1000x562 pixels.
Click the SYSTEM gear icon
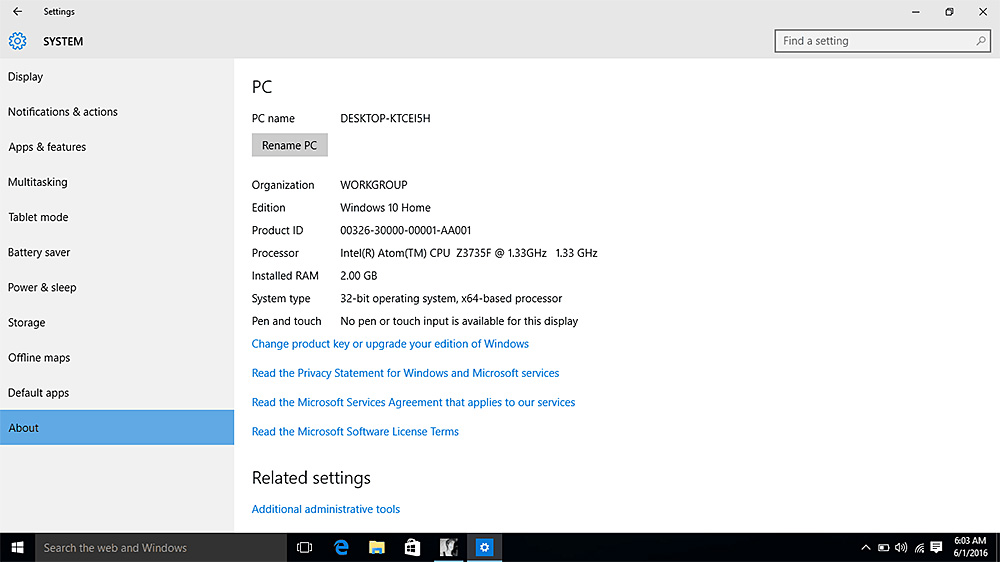(x=18, y=41)
